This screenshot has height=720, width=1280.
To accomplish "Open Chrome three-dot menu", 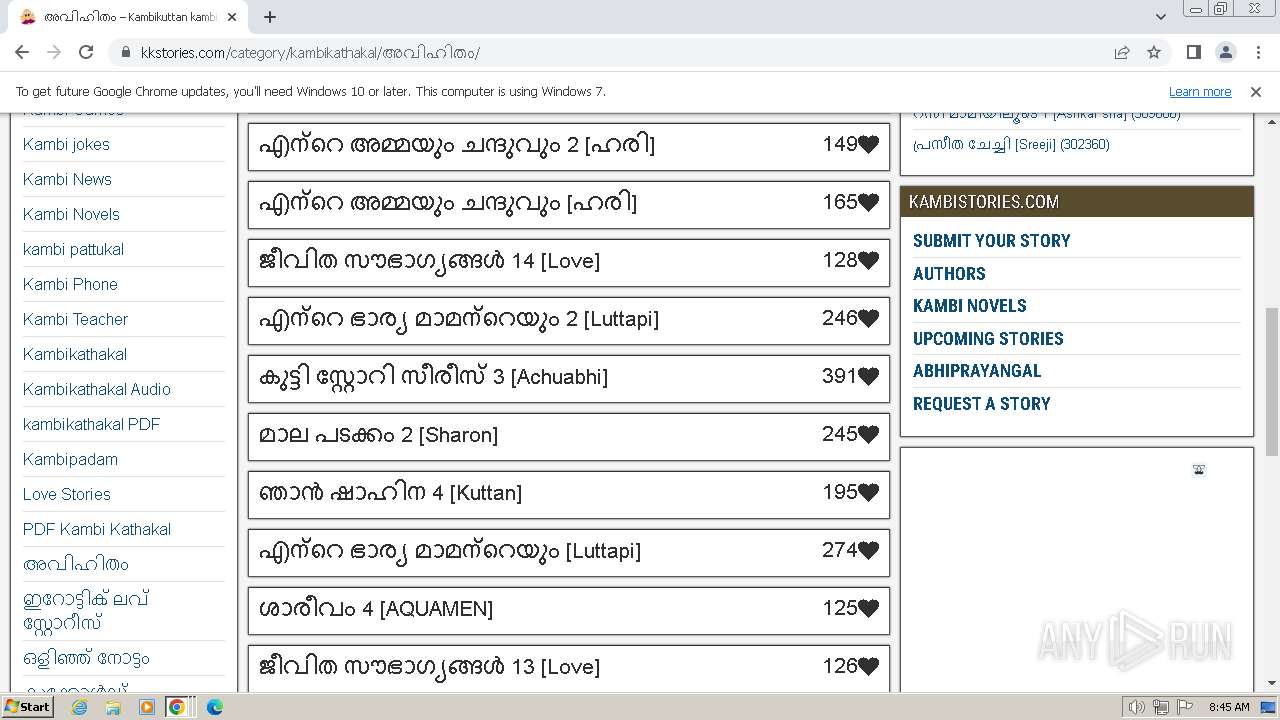I will (1257, 52).
